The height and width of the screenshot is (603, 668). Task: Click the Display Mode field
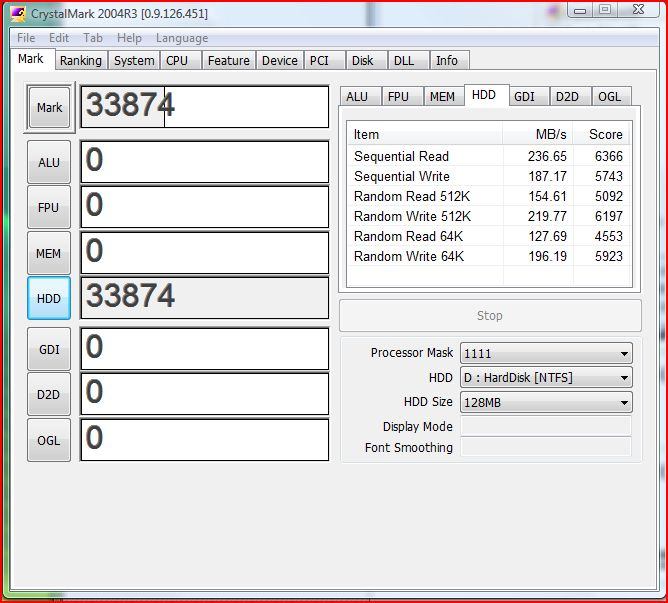pos(546,427)
